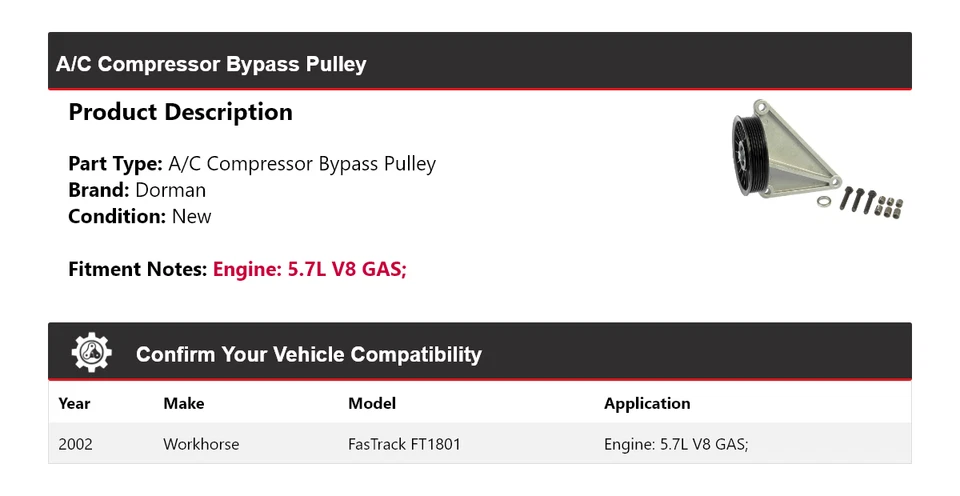Screen dimensions: 960x496
Task: Click the bold Fitment Notes label
Action: (x=138, y=269)
